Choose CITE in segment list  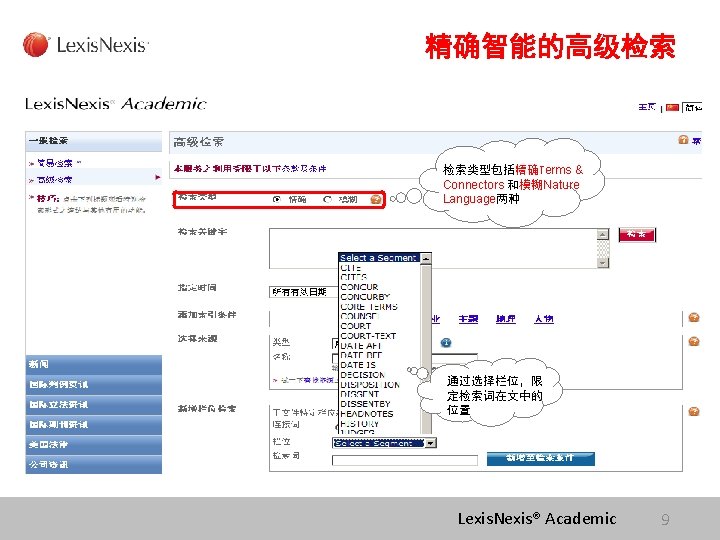351,267
